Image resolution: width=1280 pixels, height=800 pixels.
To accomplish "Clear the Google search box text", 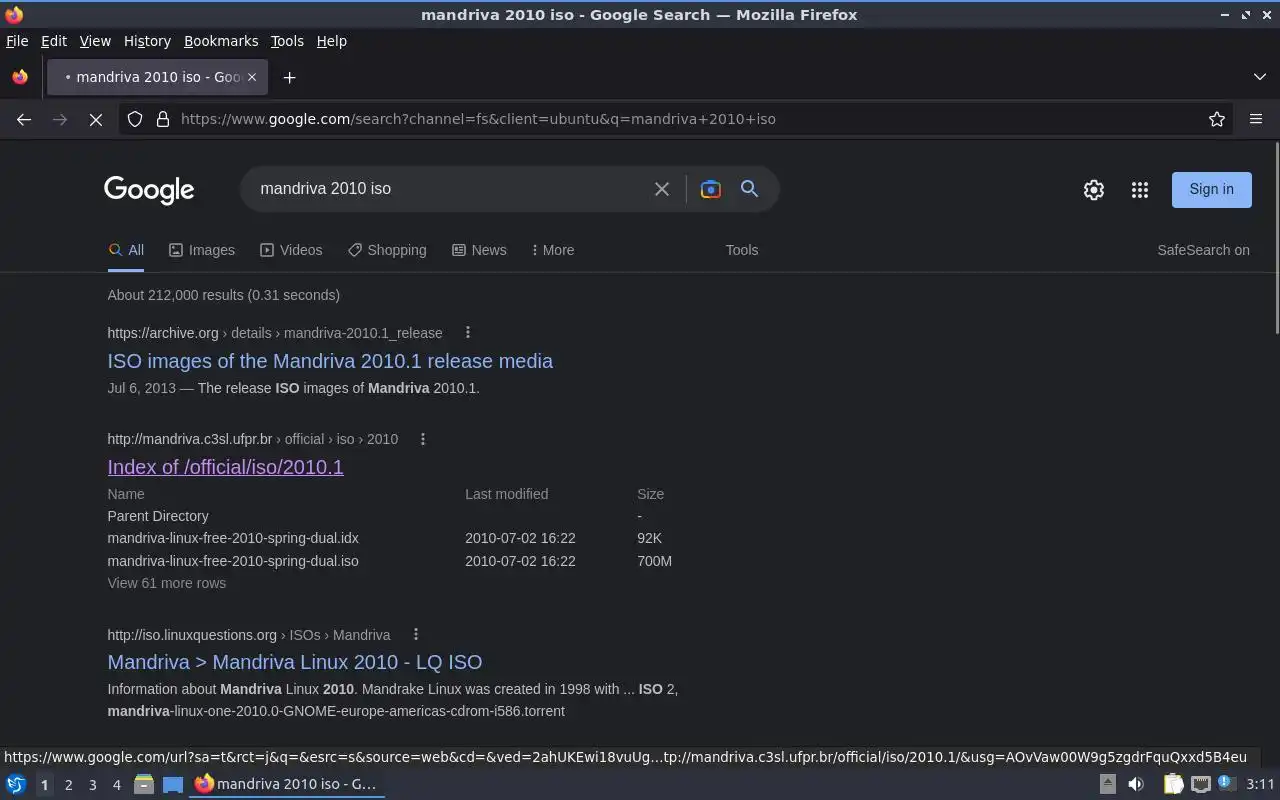I will (x=661, y=189).
